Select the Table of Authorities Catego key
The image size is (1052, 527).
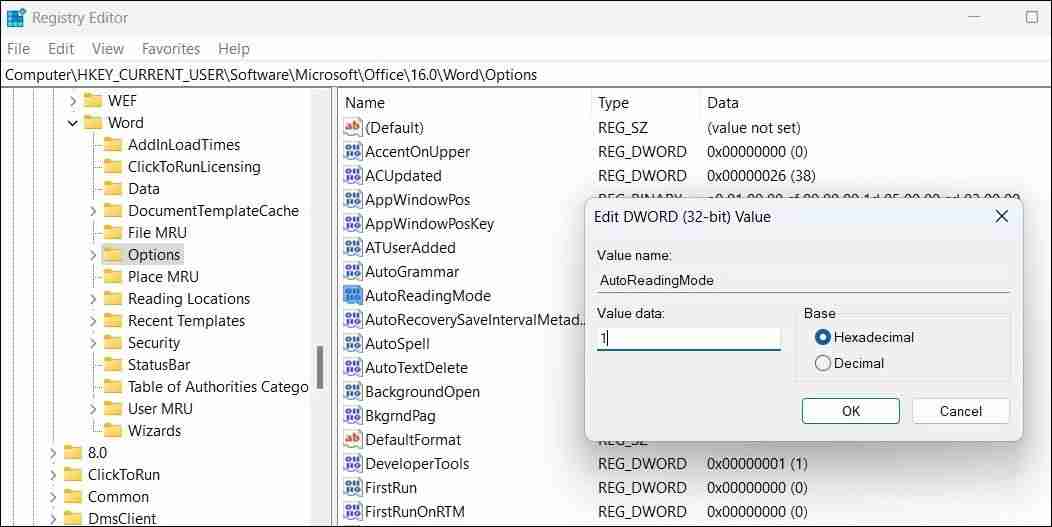(218, 387)
